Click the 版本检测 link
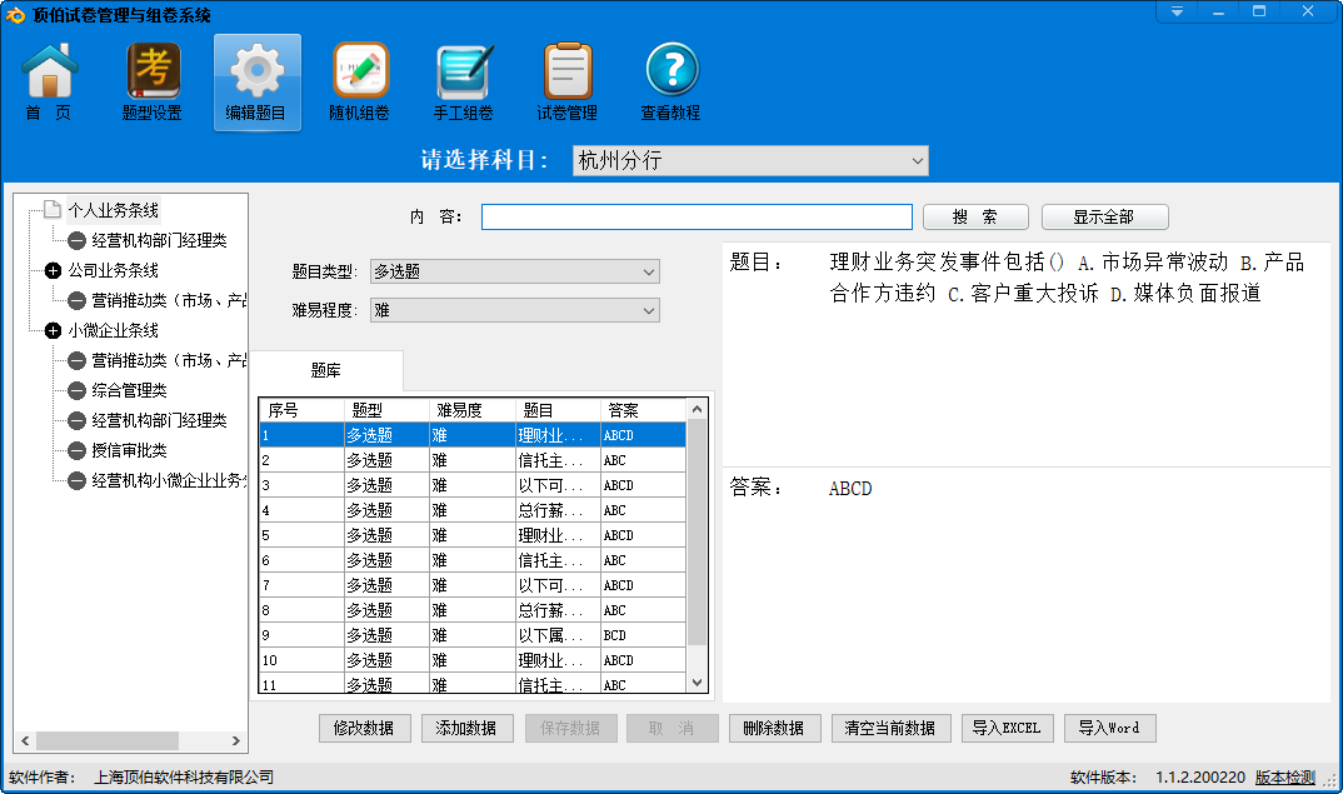 (x=1286, y=777)
